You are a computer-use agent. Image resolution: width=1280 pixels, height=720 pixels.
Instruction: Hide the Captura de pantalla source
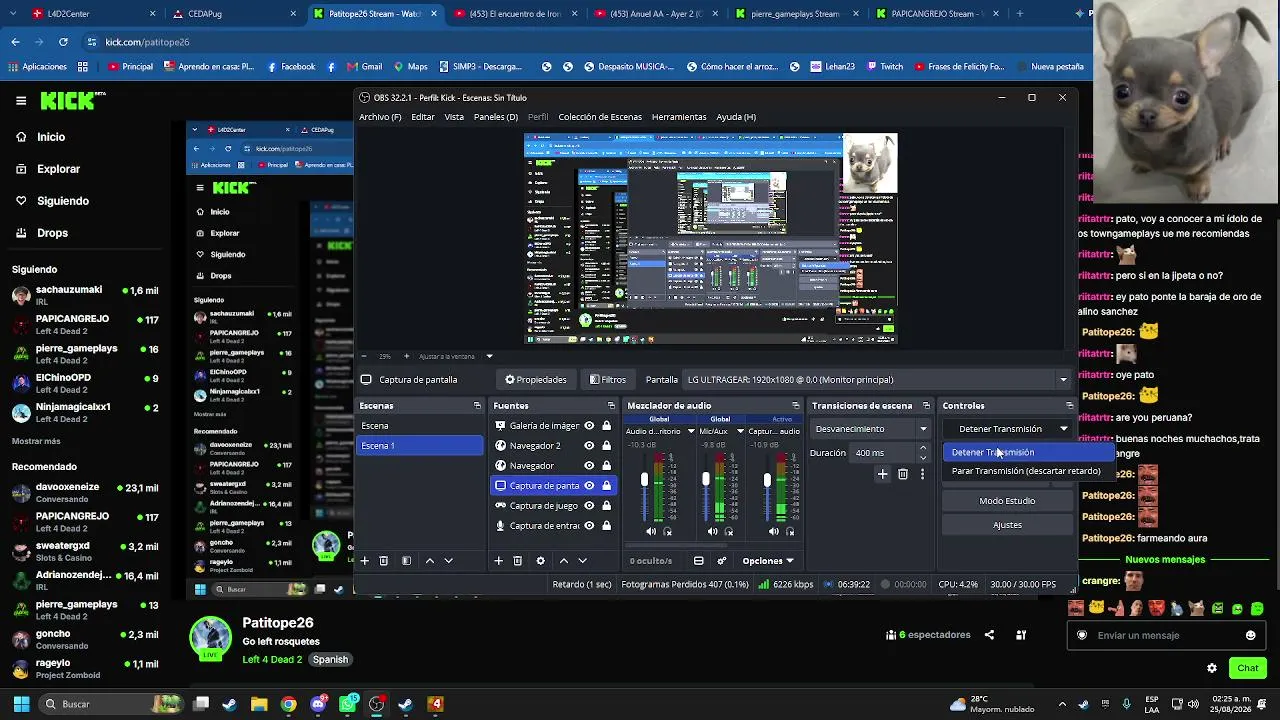[x=589, y=486]
